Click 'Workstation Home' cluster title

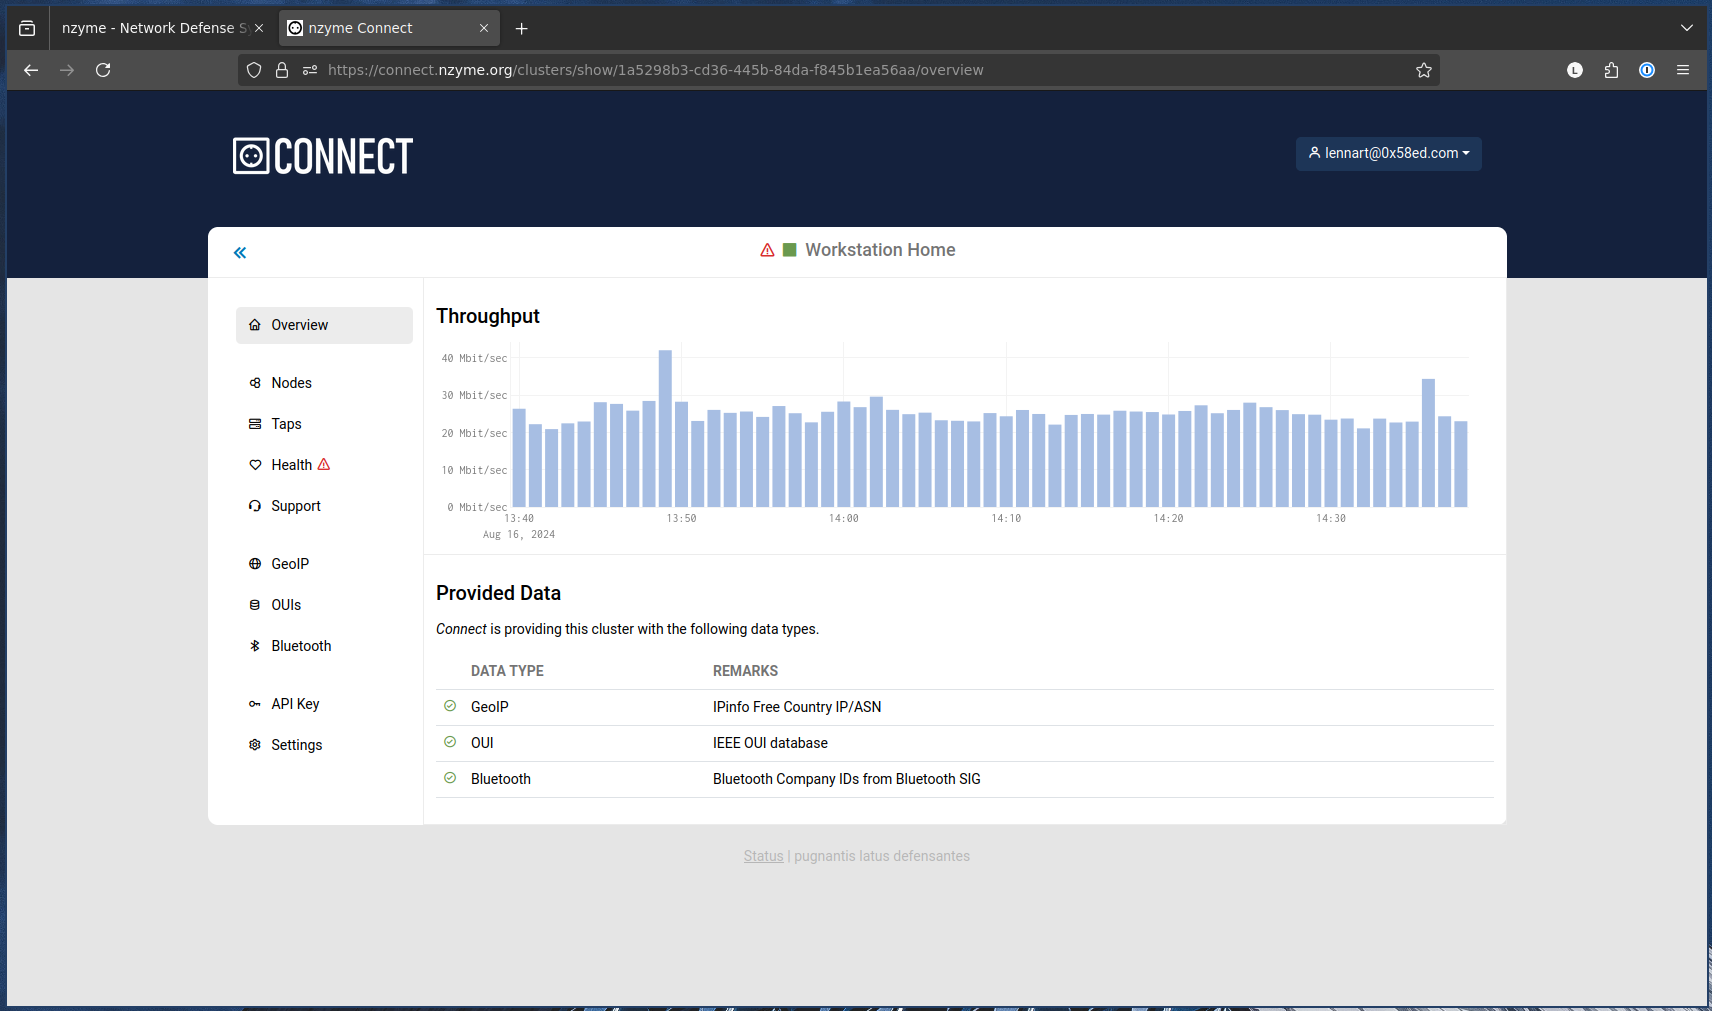[880, 250]
